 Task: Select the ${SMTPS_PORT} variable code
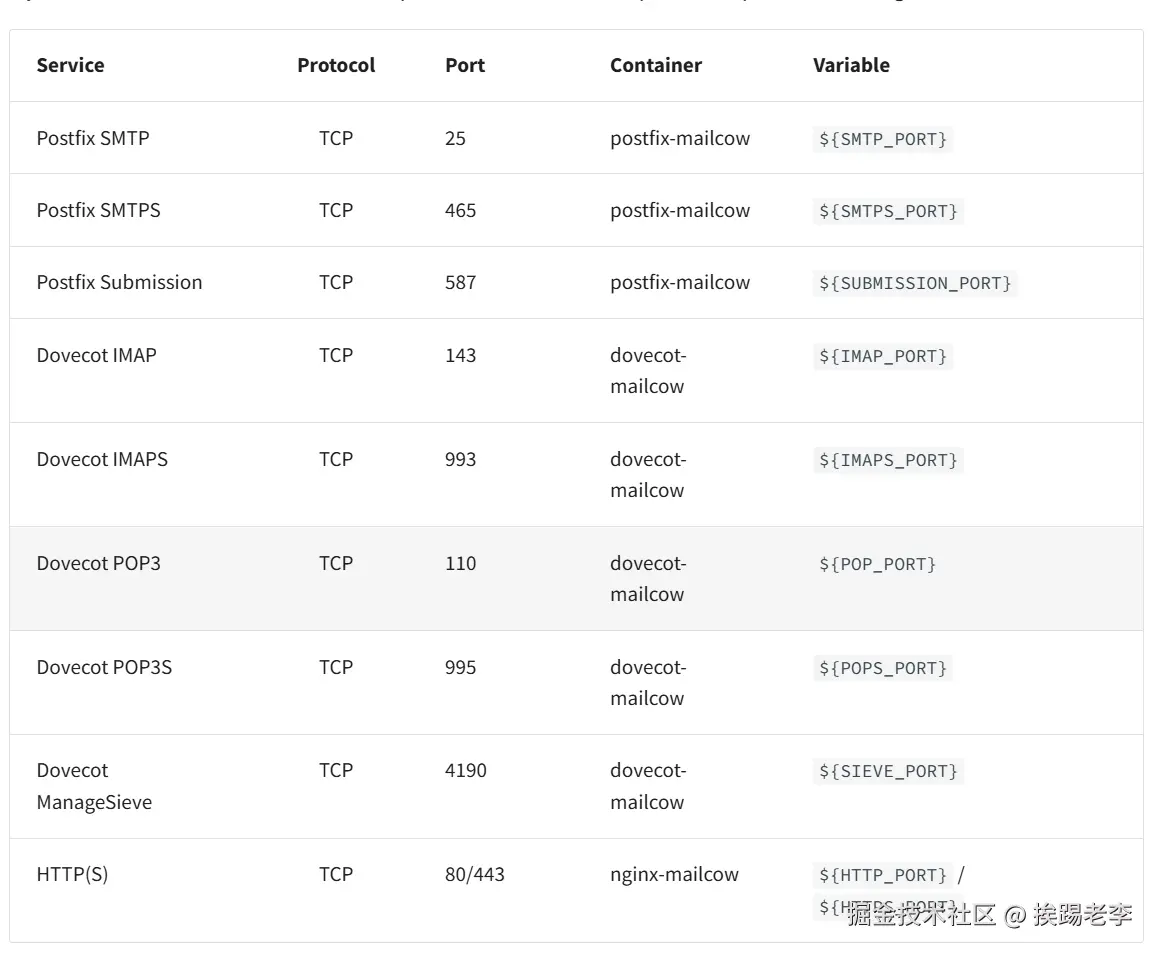pyautogui.click(x=888, y=211)
